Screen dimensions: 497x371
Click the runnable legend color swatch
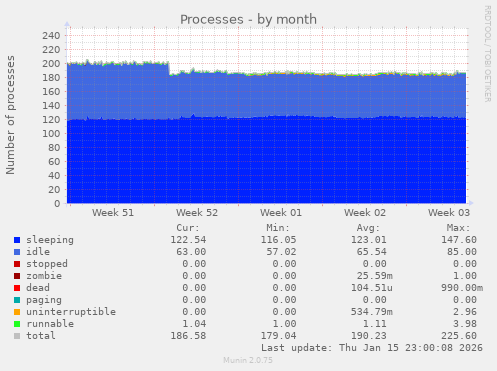click(x=17, y=324)
